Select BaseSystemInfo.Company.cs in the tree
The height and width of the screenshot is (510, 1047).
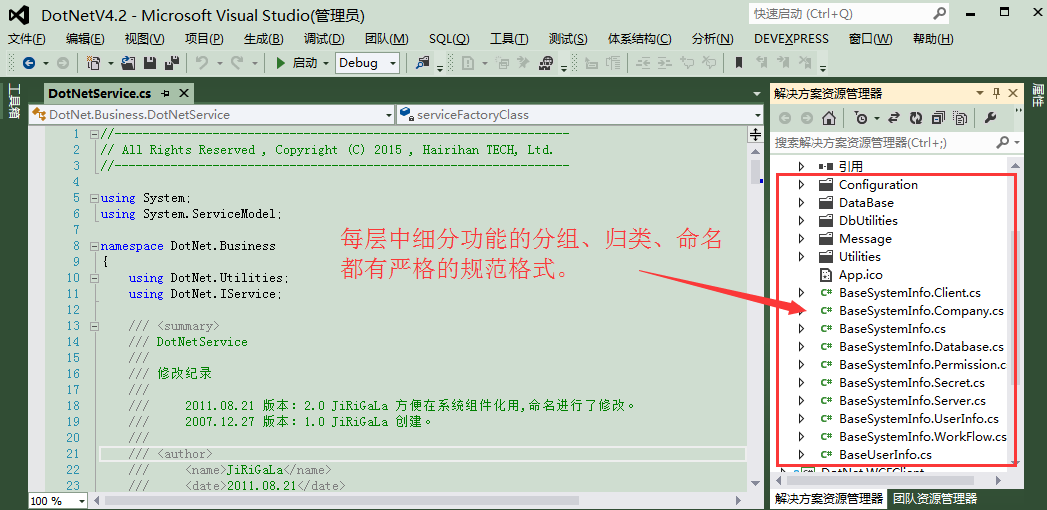(x=921, y=311)
